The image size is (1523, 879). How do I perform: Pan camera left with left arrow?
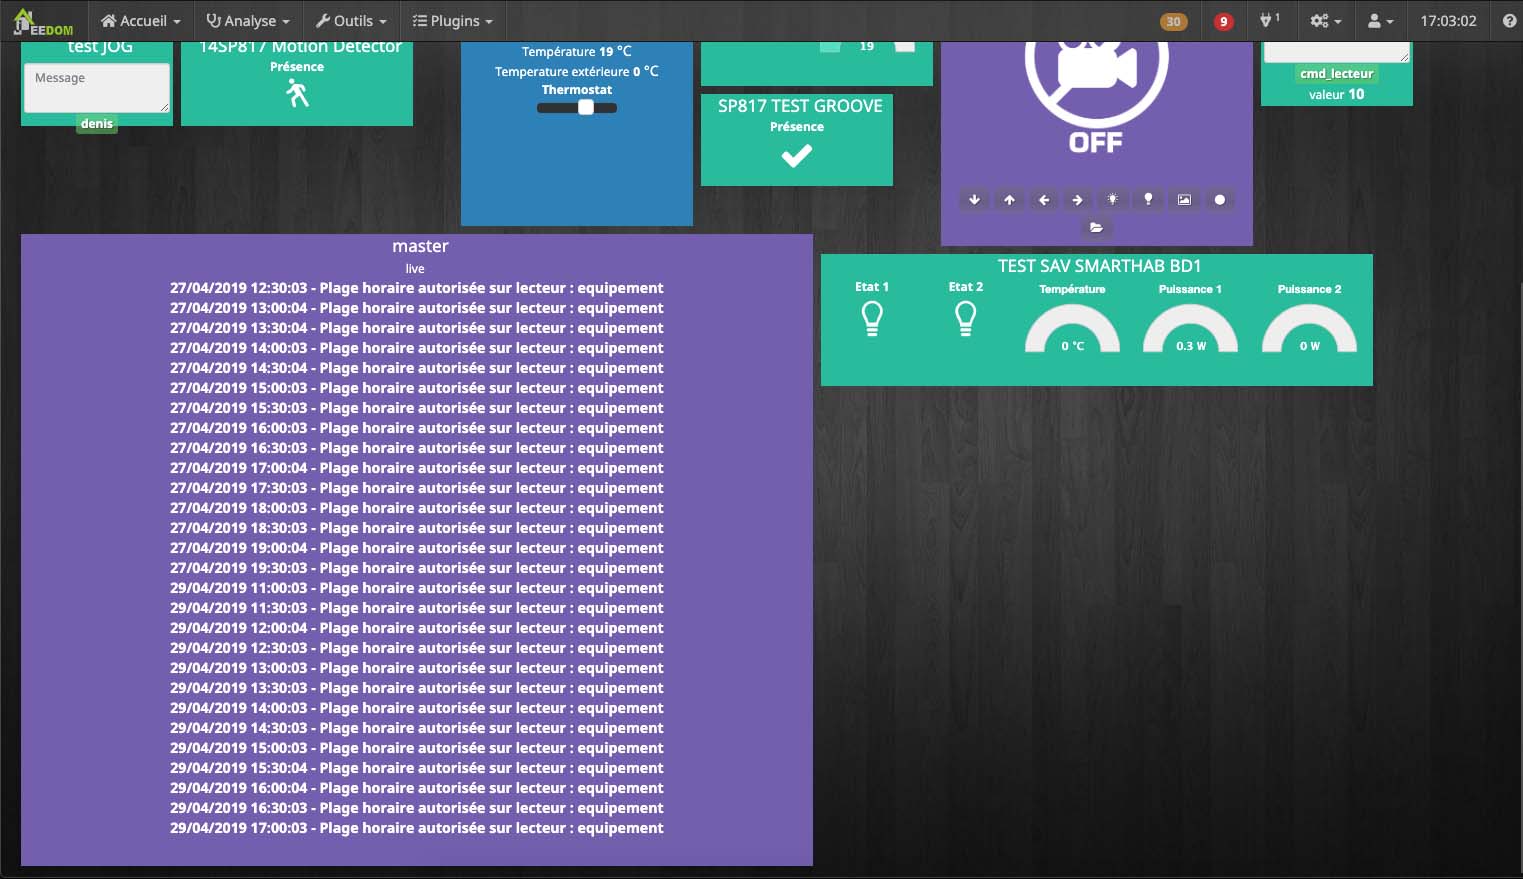1044,200
